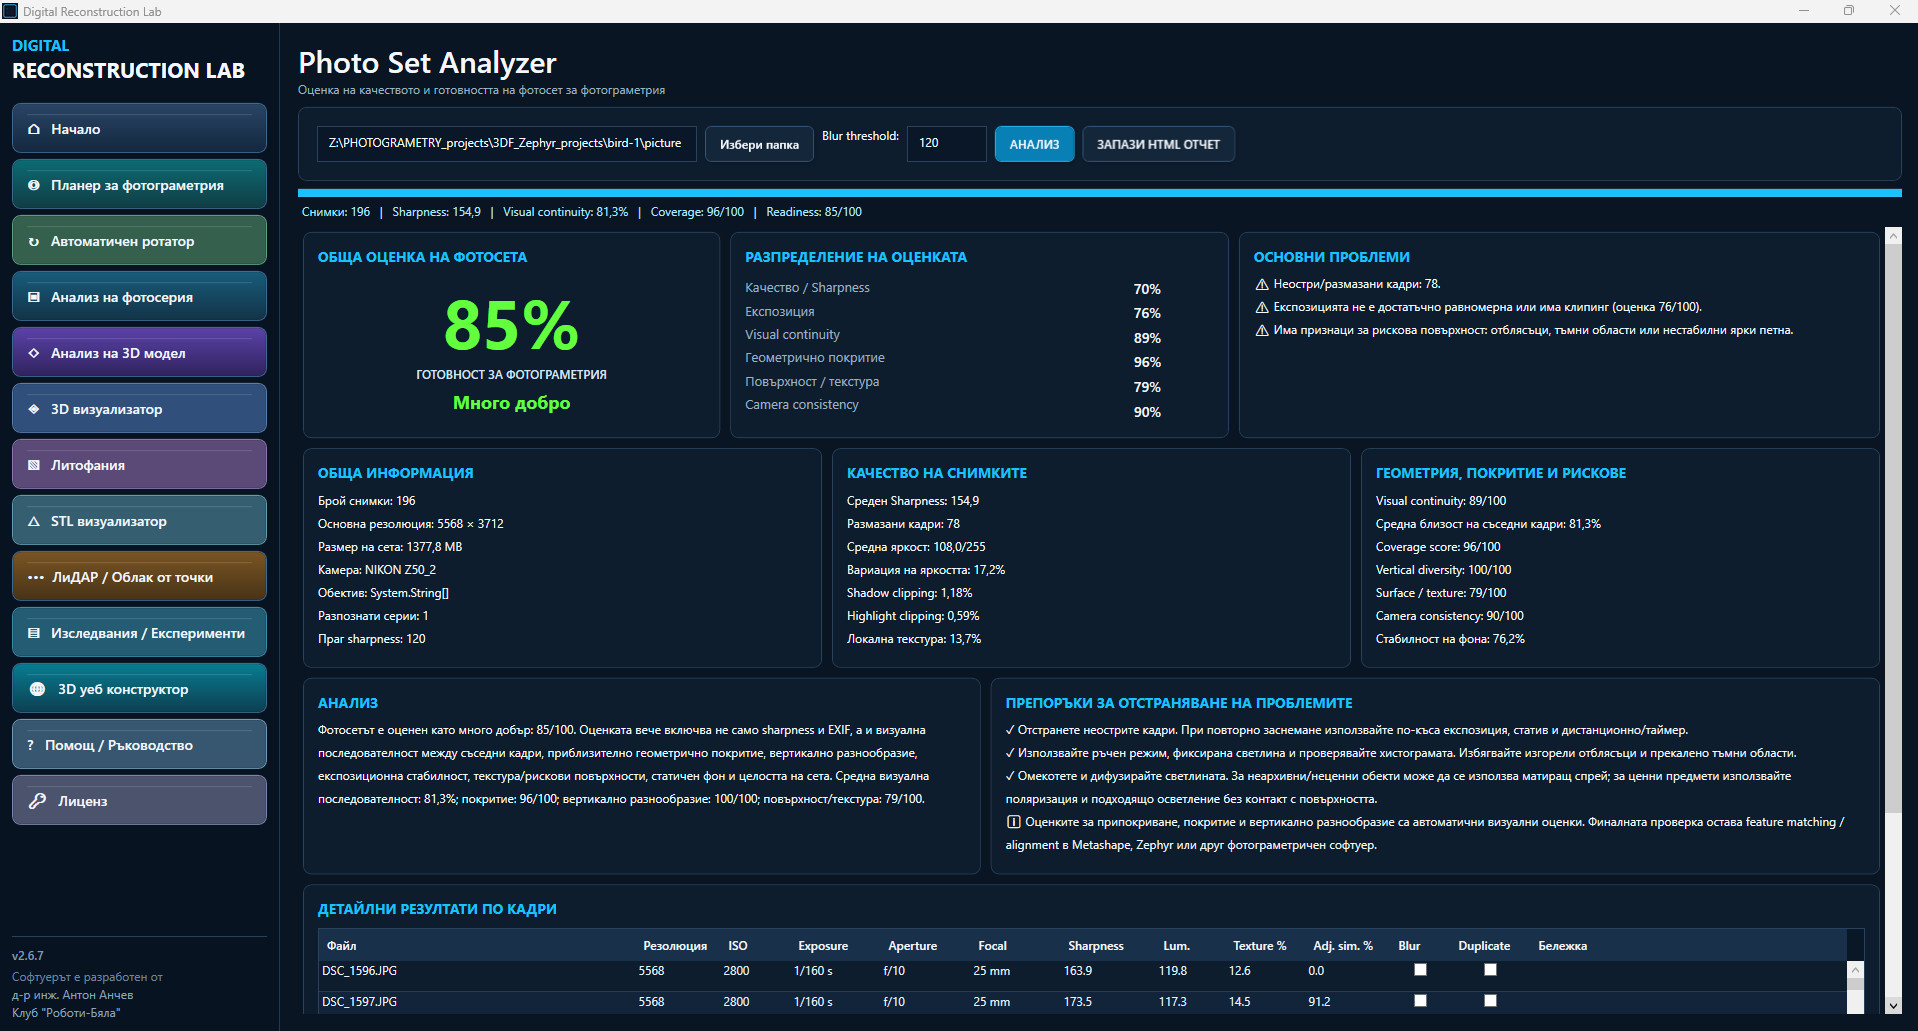This screenshot has height=1031, width=1918.
Task: Select the DSC_1597.JPG file name
Action: pyautogui.click(x=359, y=1001)
